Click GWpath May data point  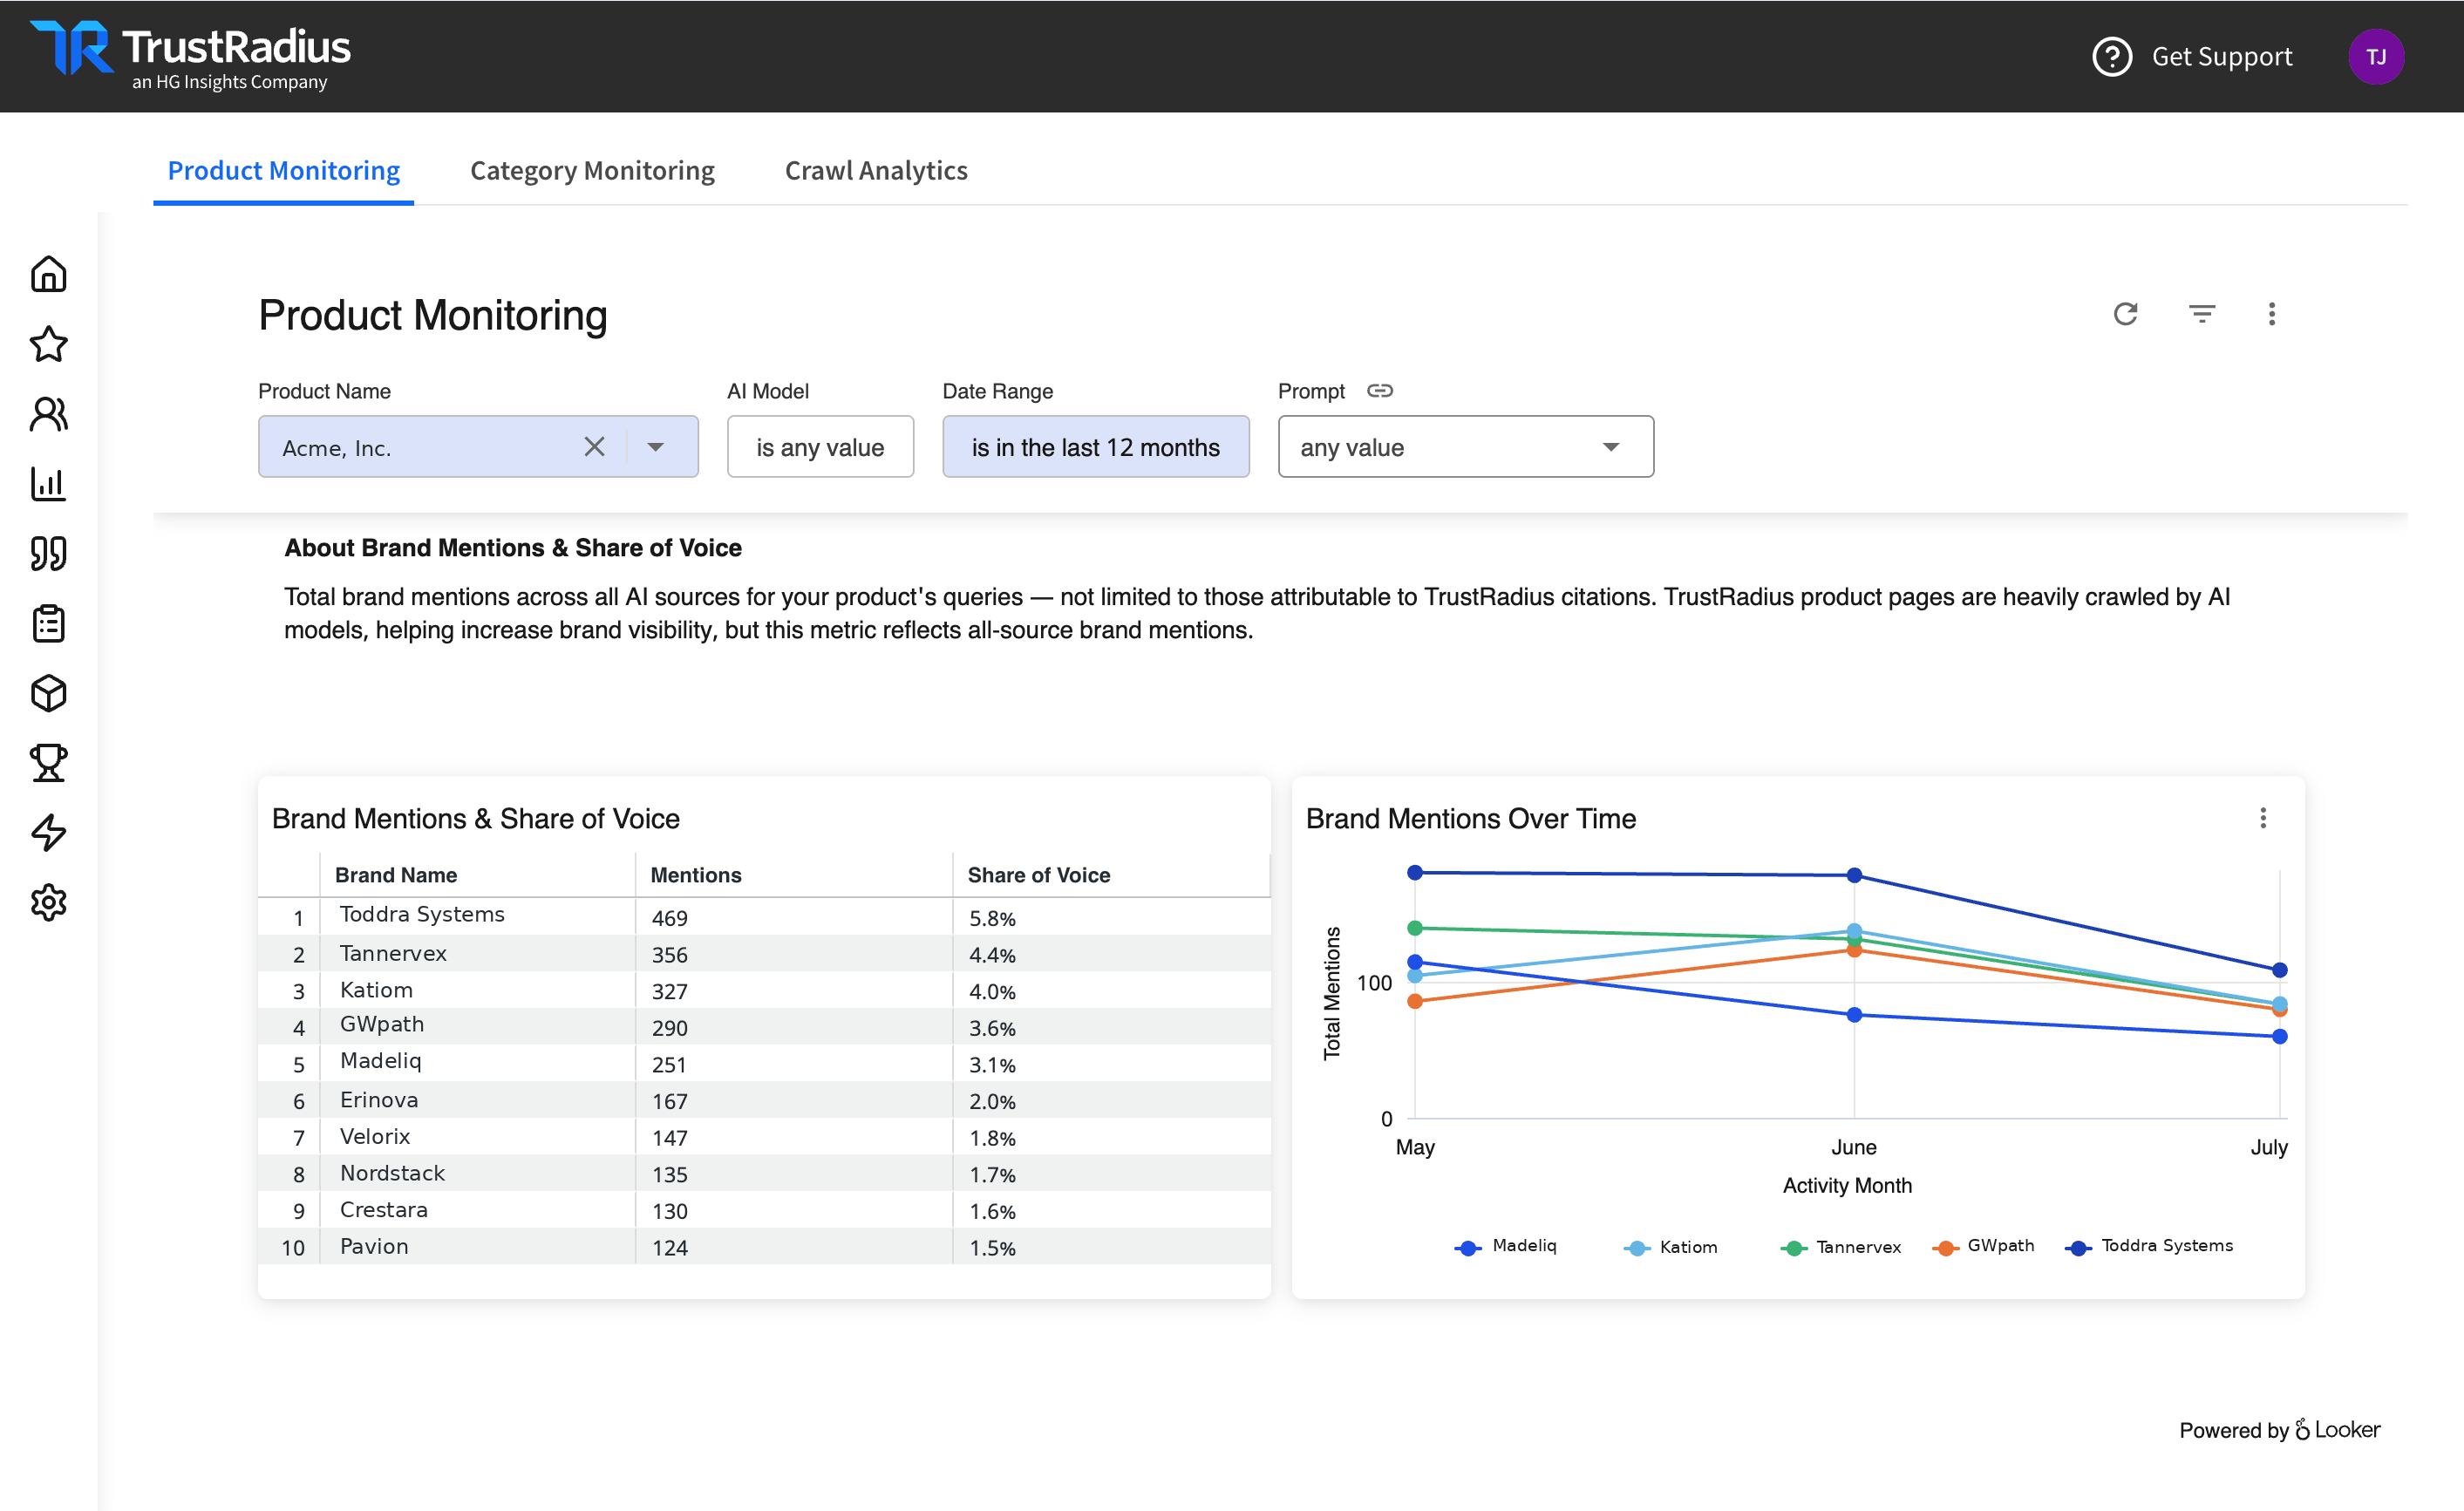pyautogui.click(x=1414, y=1001)
